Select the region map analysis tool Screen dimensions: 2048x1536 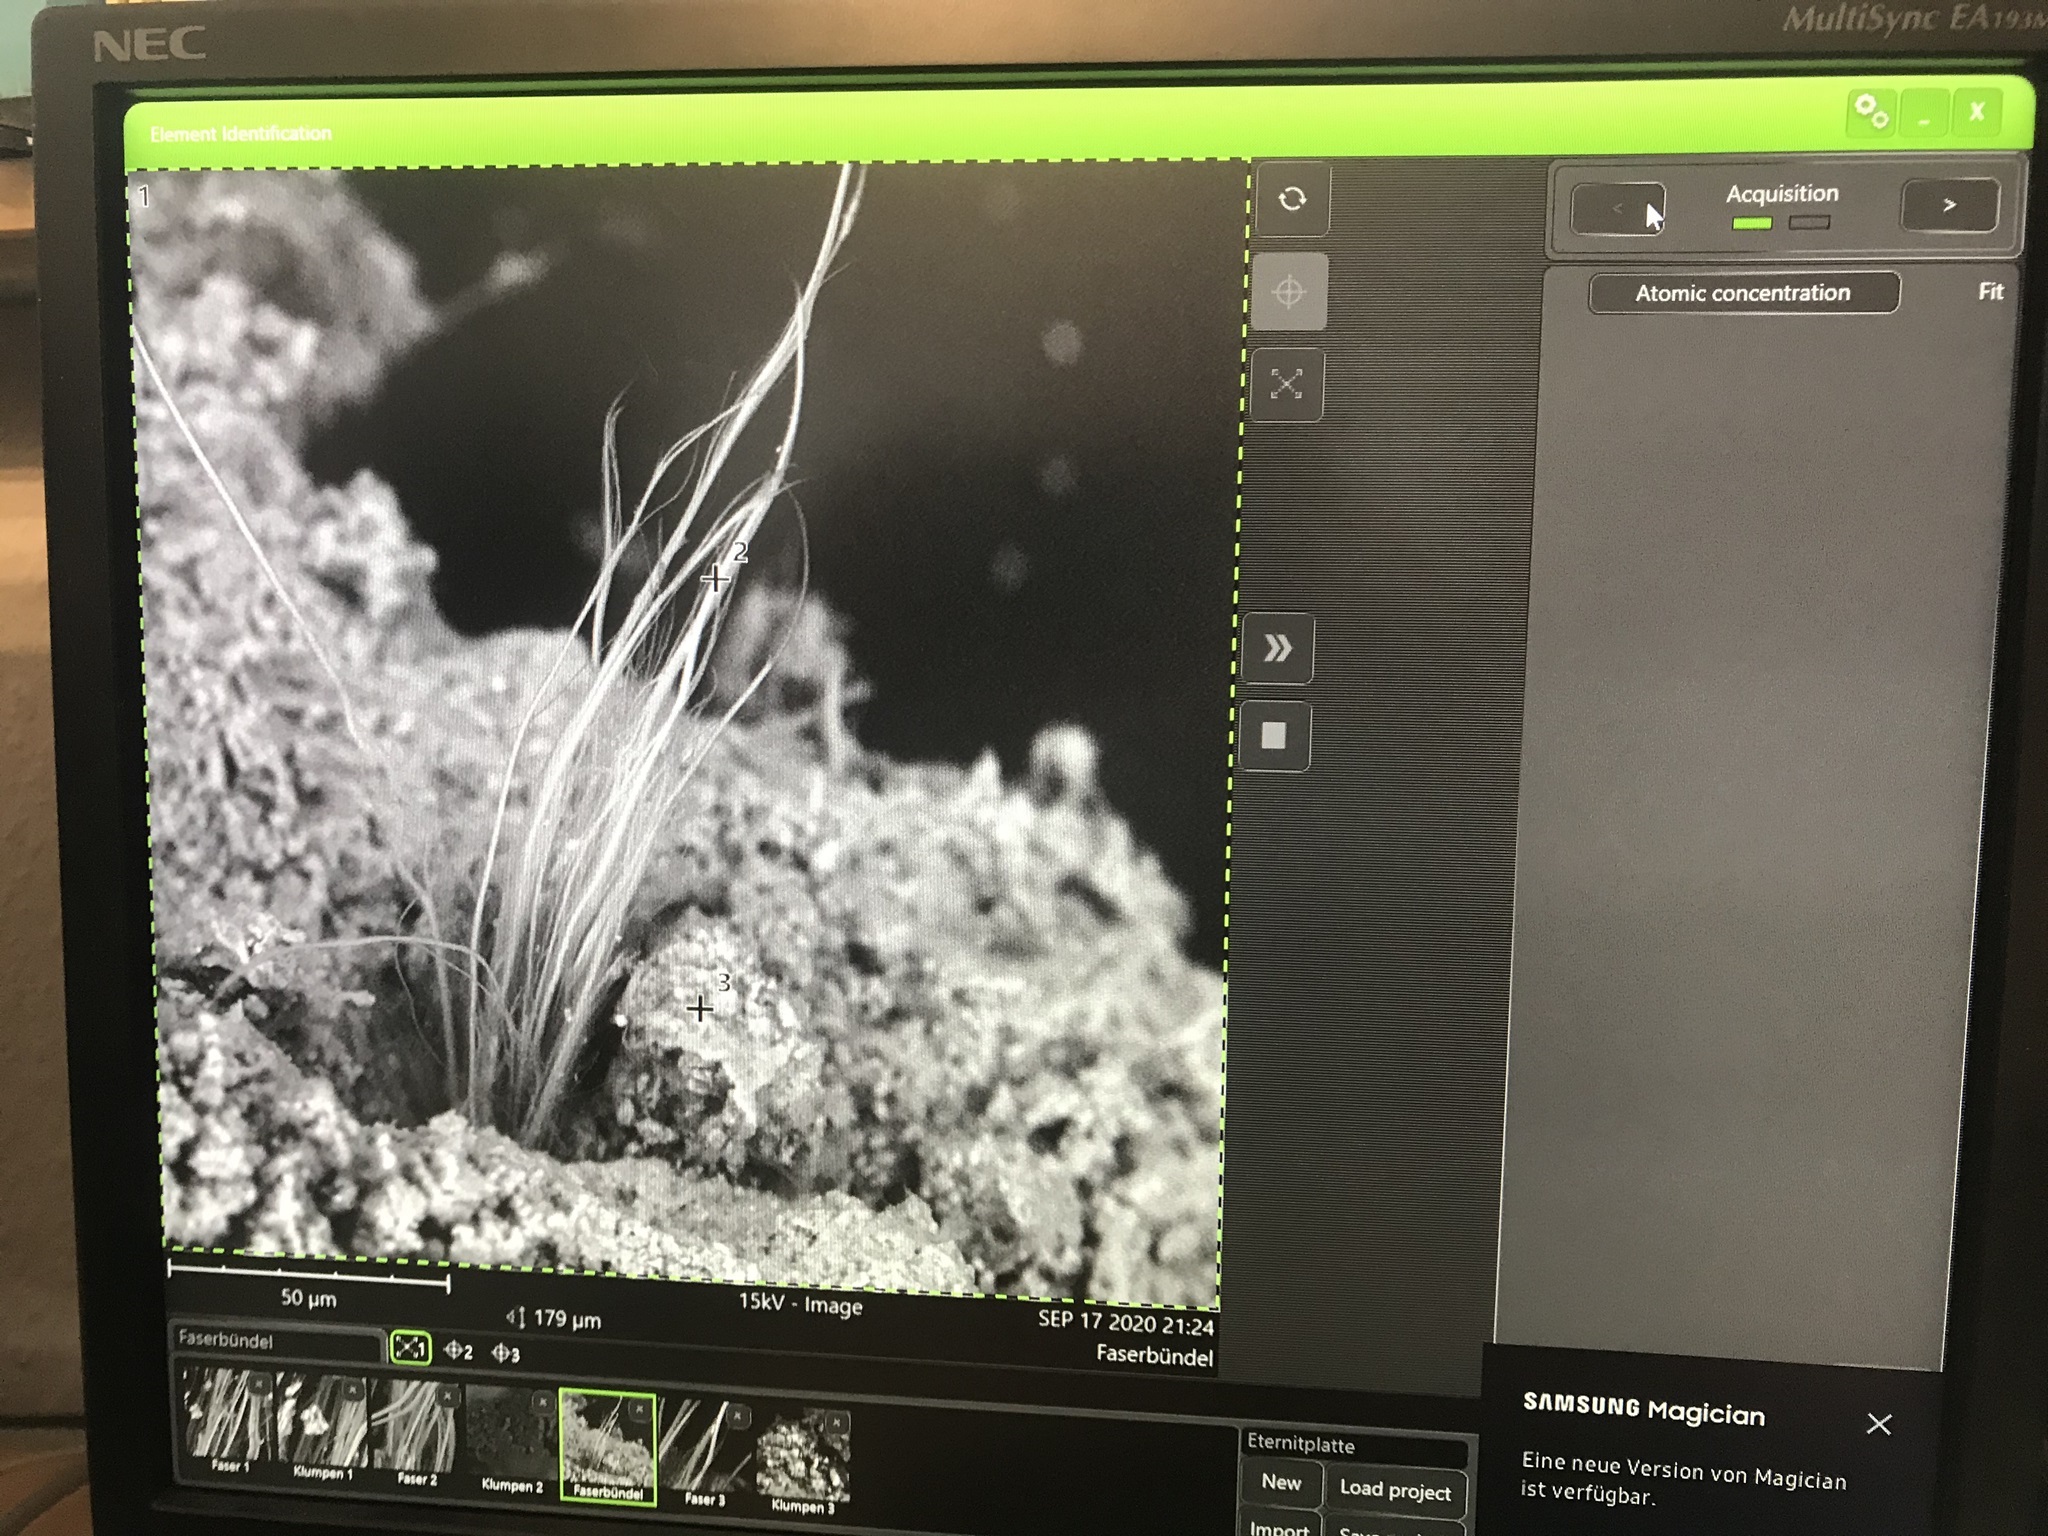pos(1286,384)
